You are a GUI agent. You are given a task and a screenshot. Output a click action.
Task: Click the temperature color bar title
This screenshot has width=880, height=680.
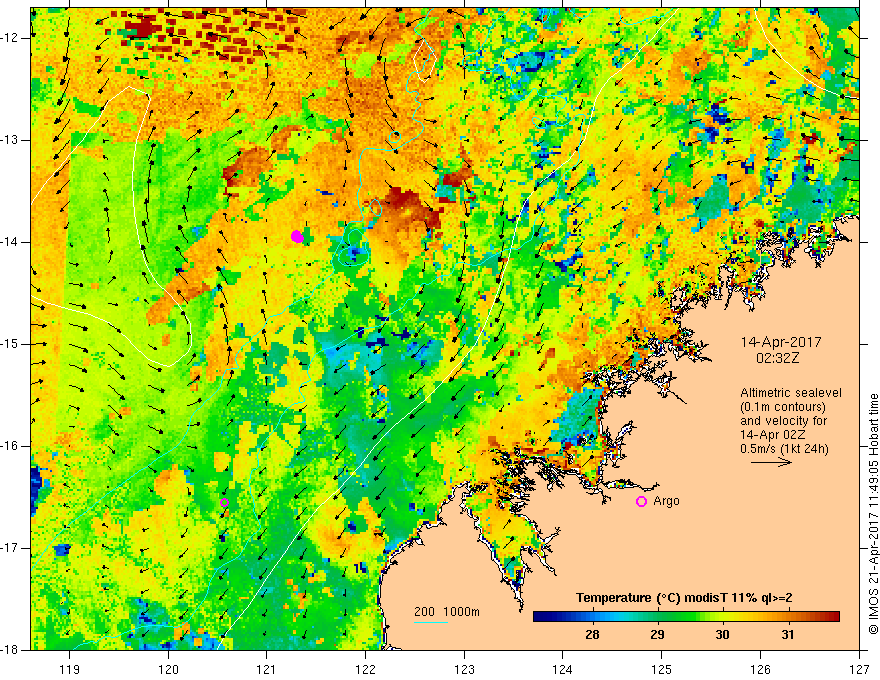684,598
